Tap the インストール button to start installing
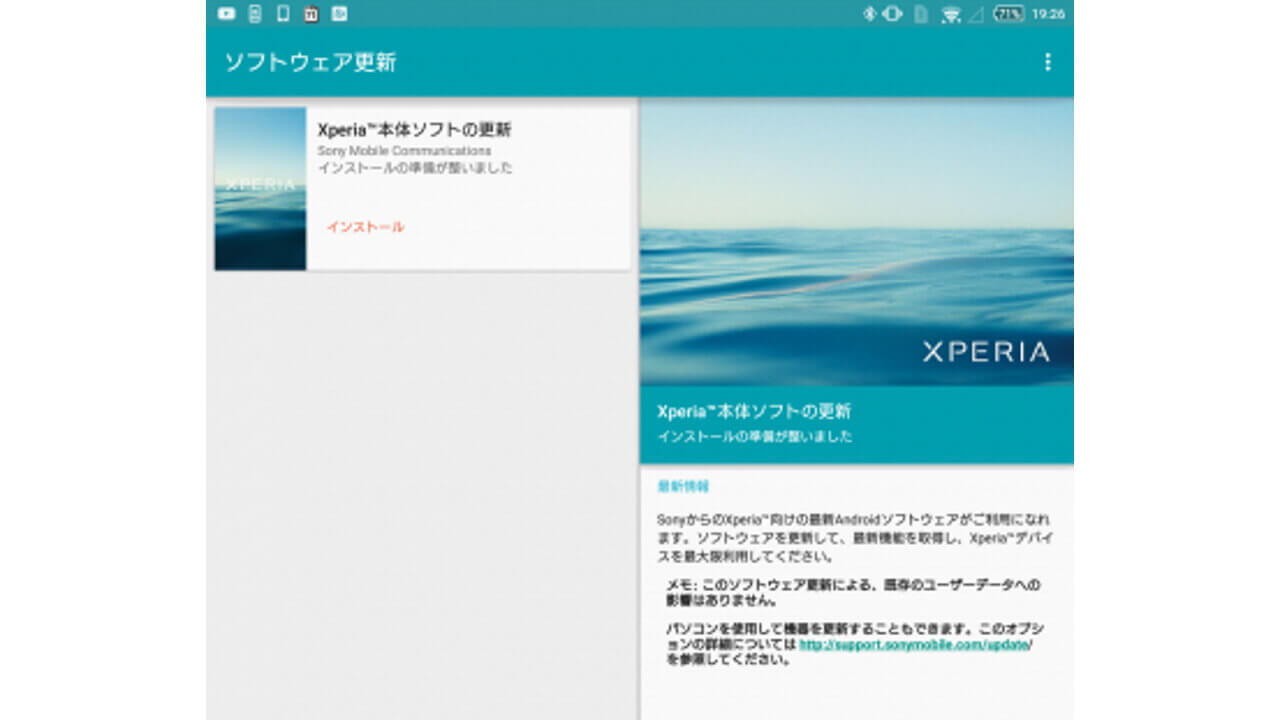The image size is (1280, 720). point(365,227)
